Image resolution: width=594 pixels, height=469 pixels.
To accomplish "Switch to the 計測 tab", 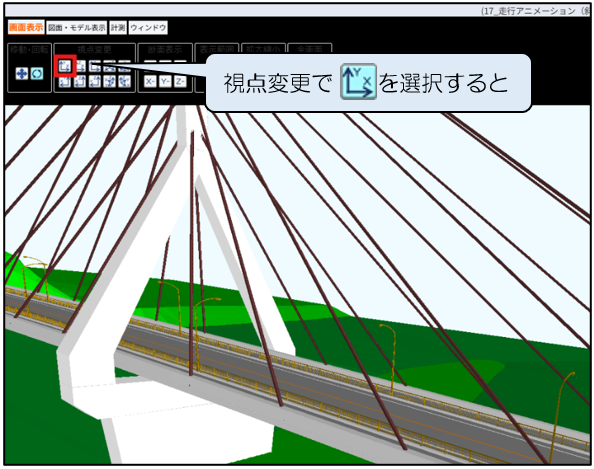I will coord(118,28).
